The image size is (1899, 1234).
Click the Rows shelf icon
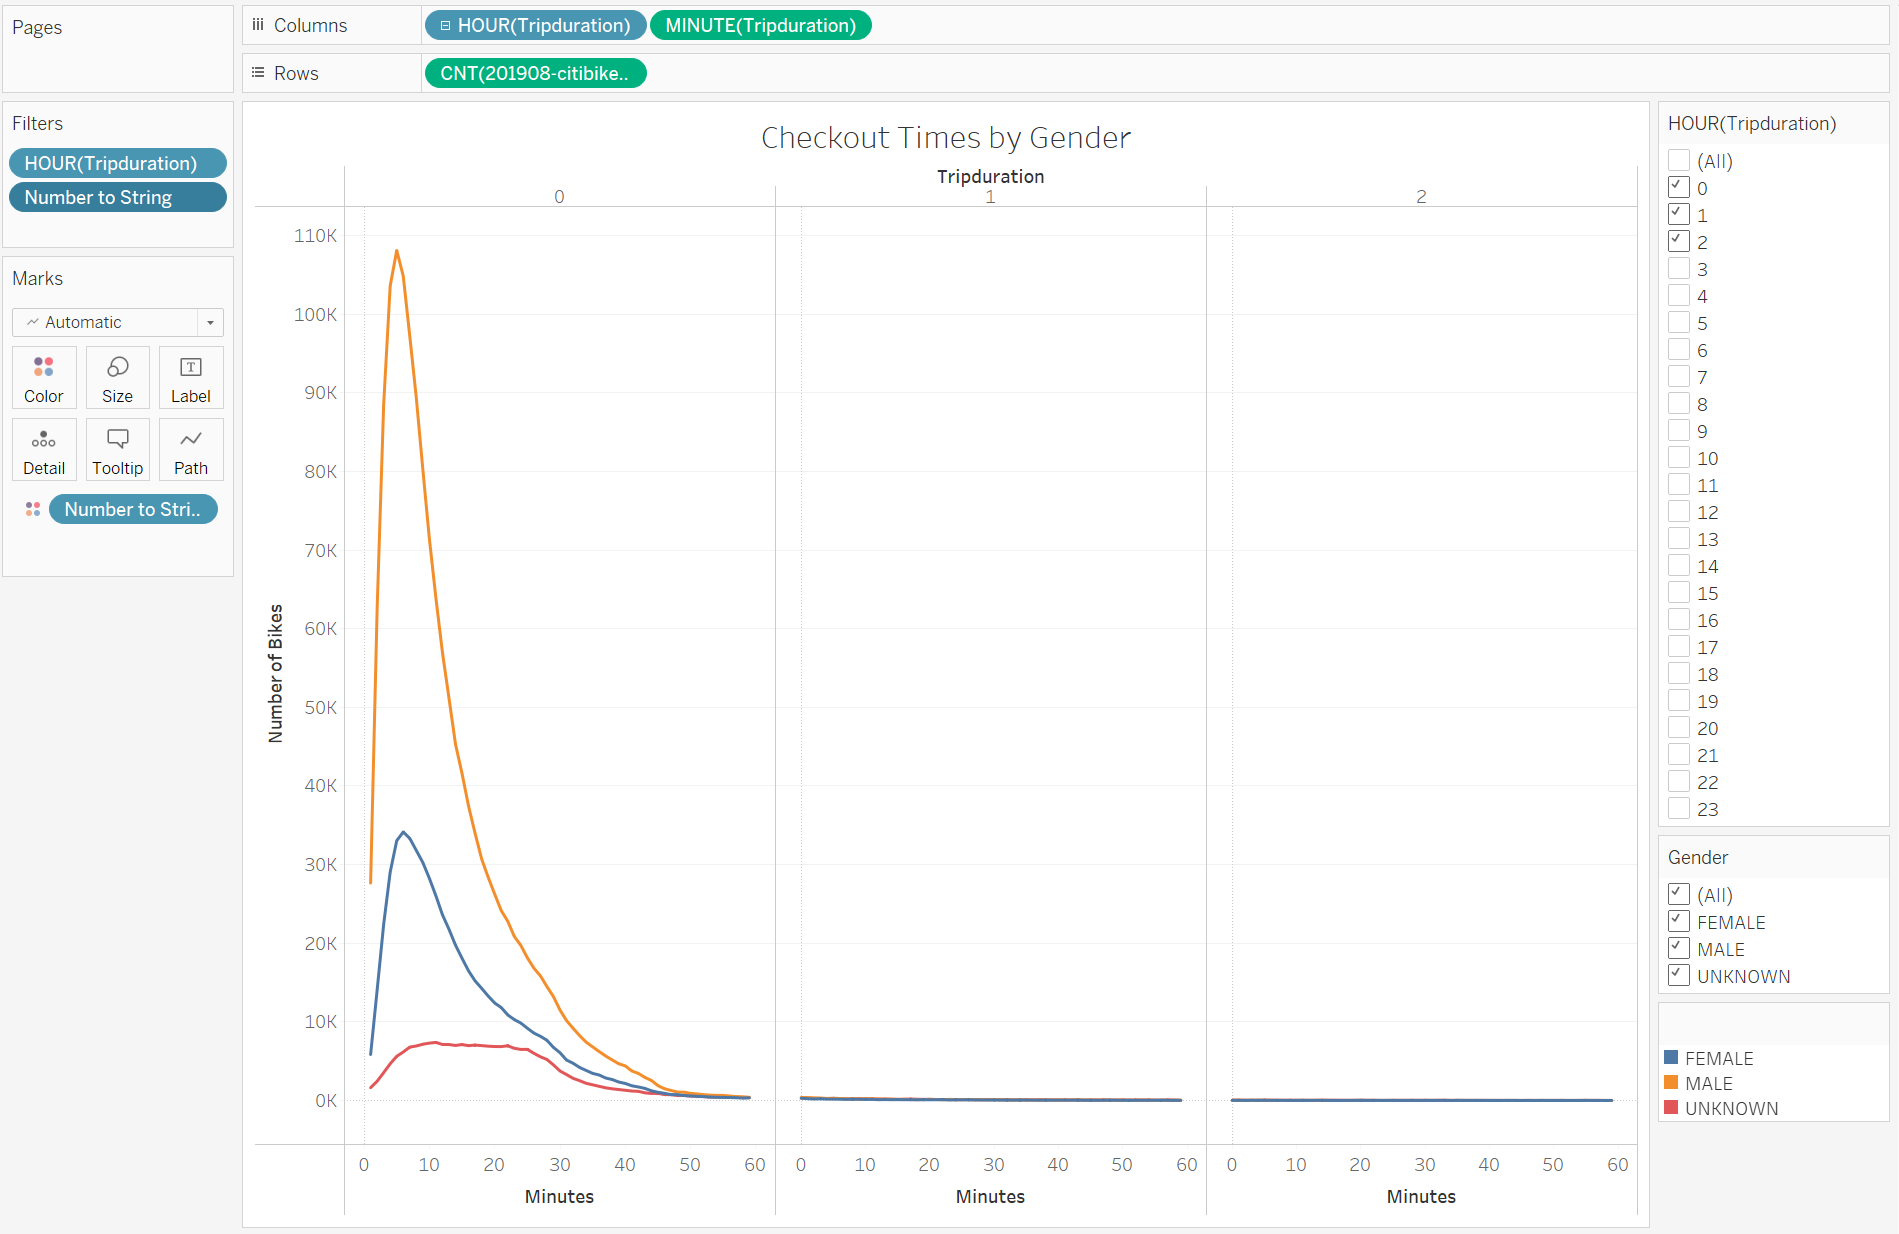258,73
